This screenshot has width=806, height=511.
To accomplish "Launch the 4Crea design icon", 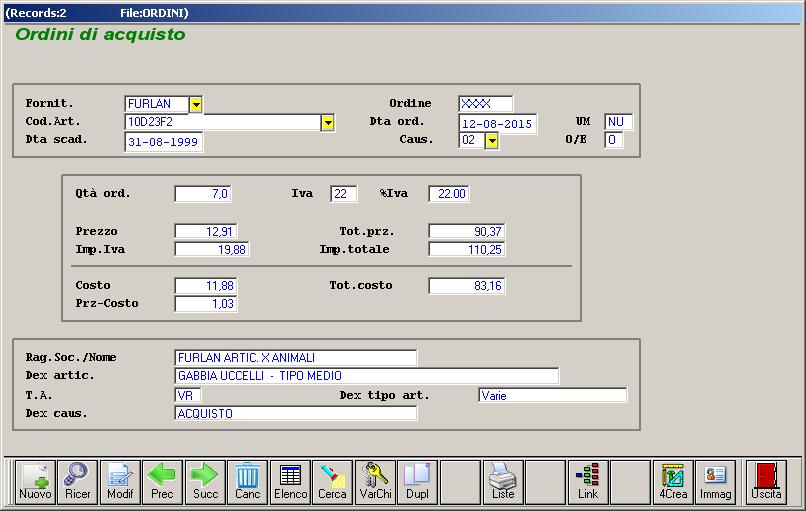I will click(x=673, y=482).
